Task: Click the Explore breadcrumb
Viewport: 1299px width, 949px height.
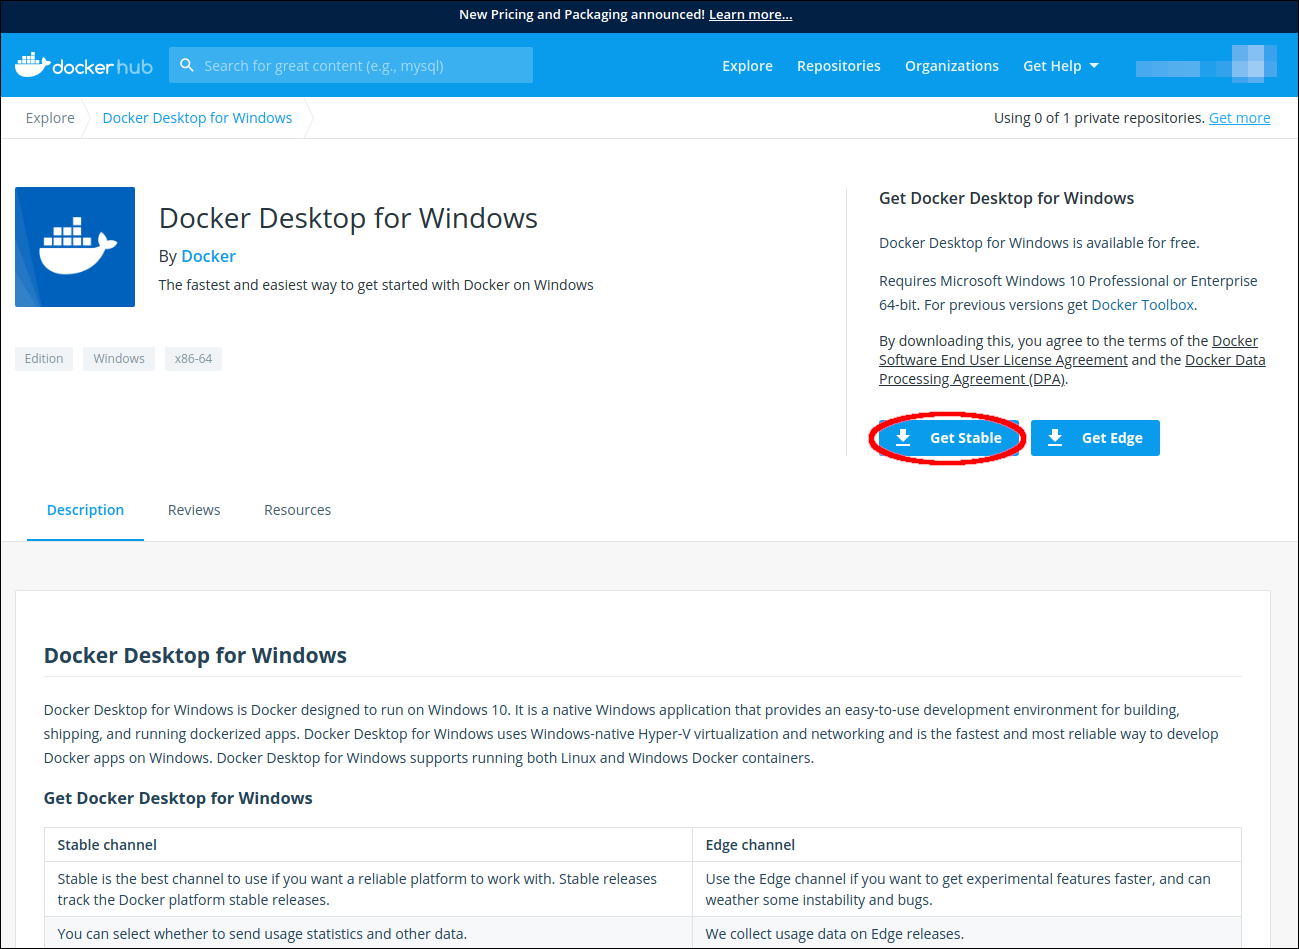Action: (50, 118)
